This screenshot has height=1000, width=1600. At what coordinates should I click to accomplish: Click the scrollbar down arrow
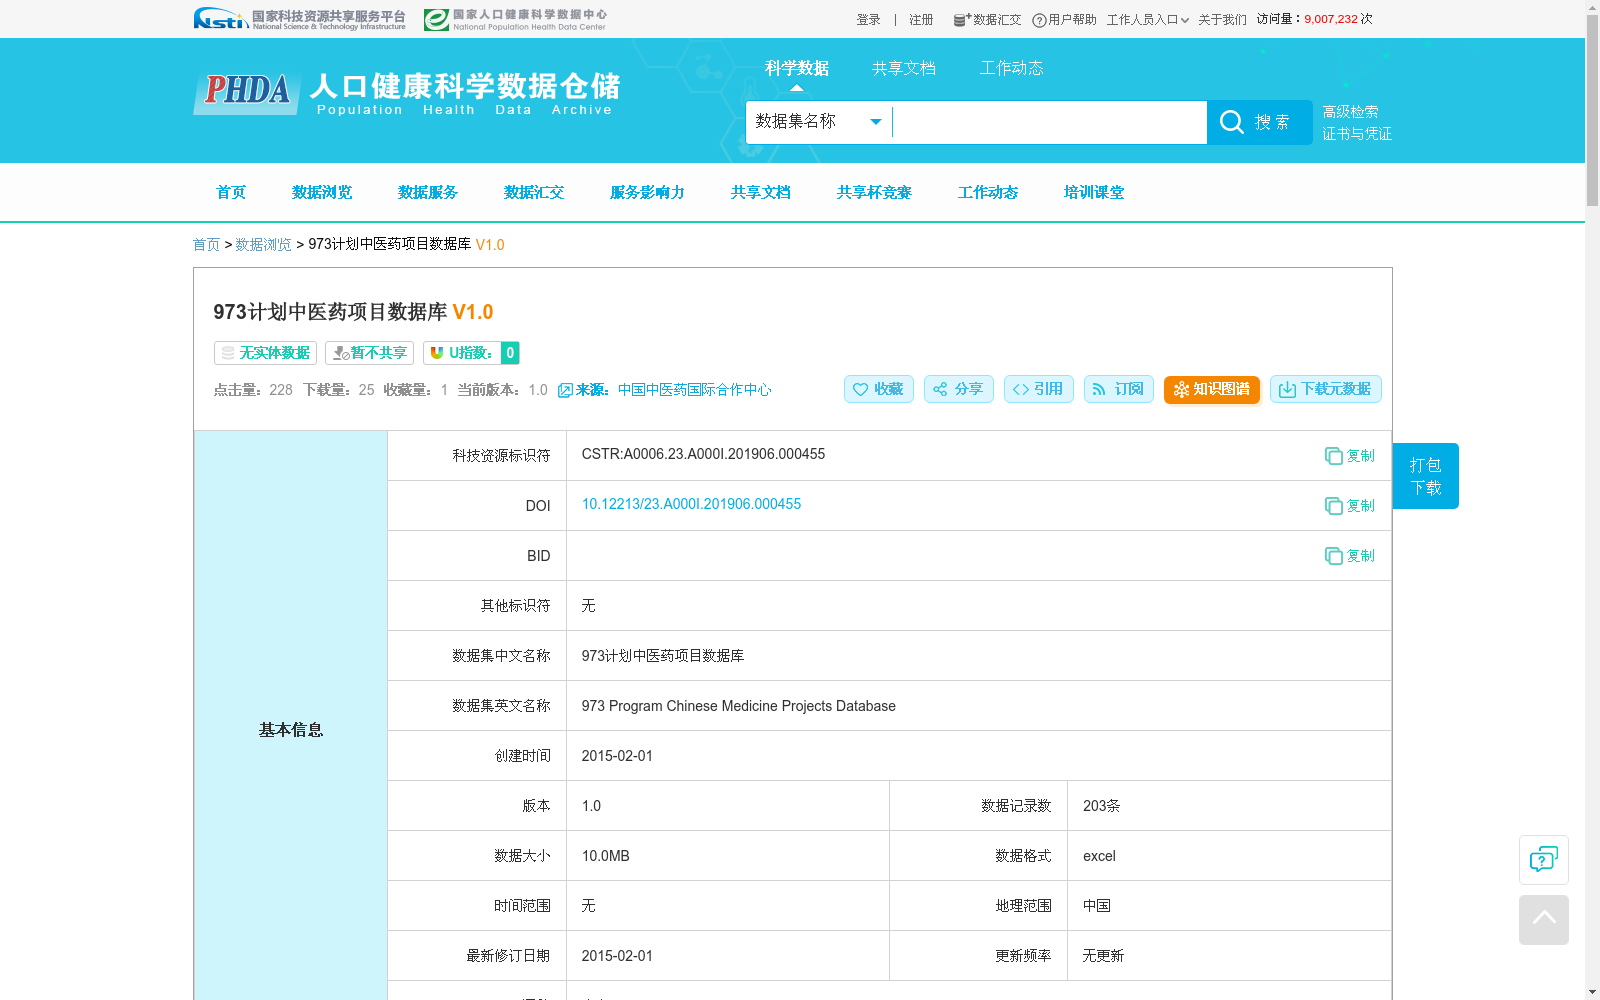[x=1592, y=992]
